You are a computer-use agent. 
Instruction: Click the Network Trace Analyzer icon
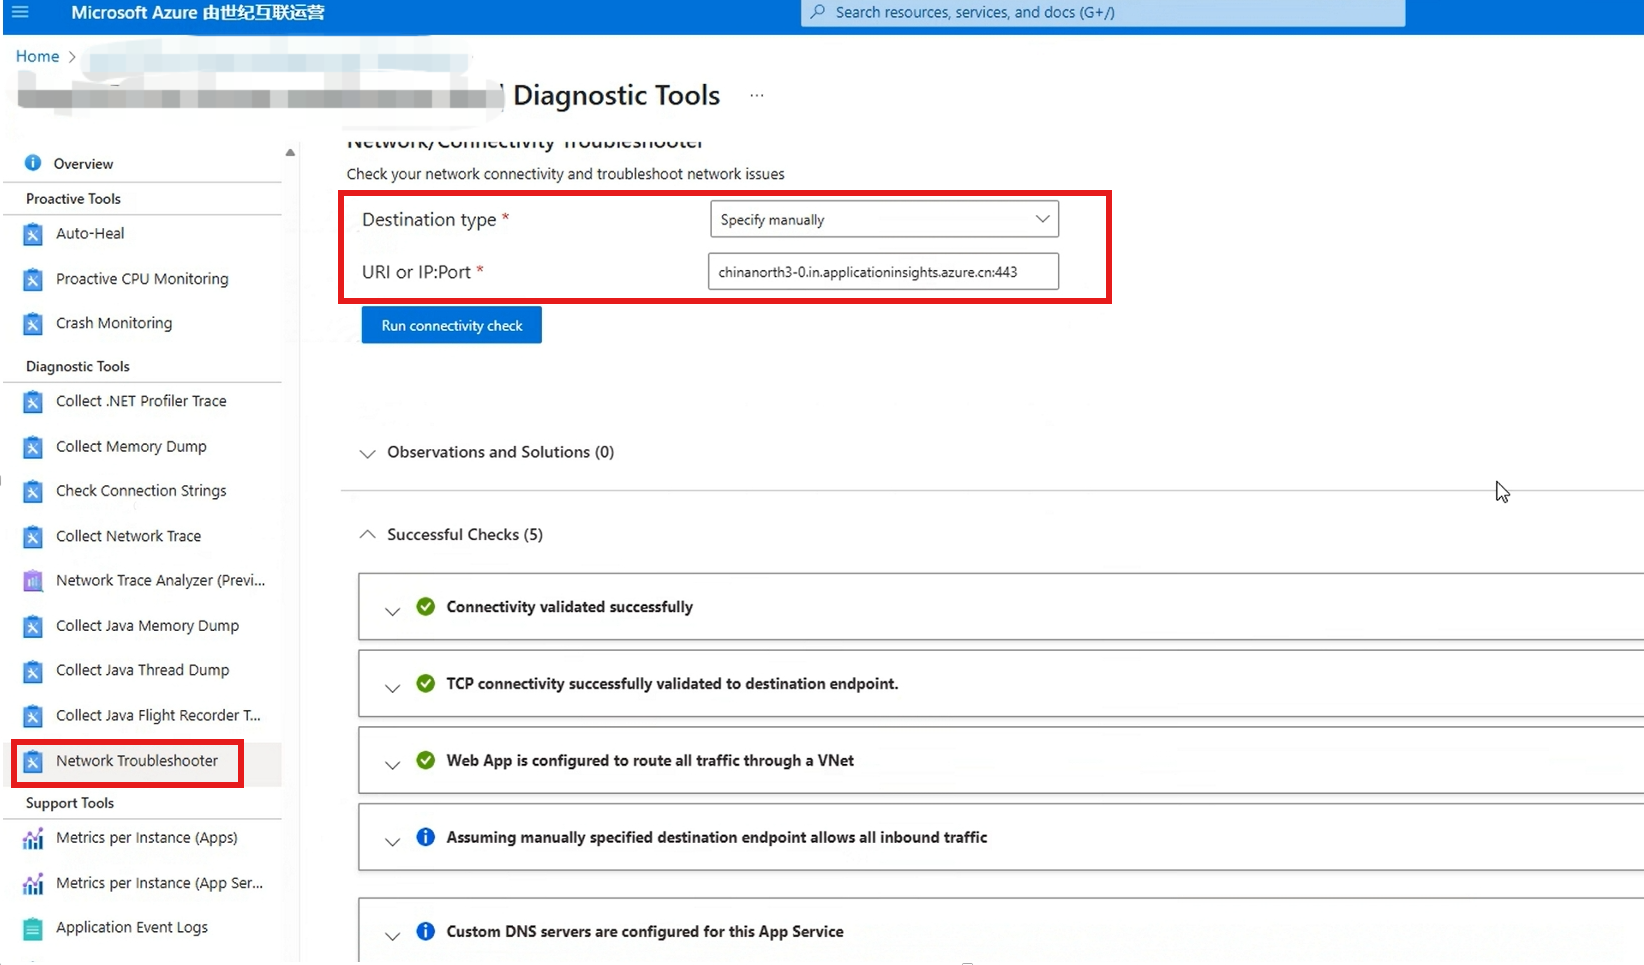click(x=33, y=581)
